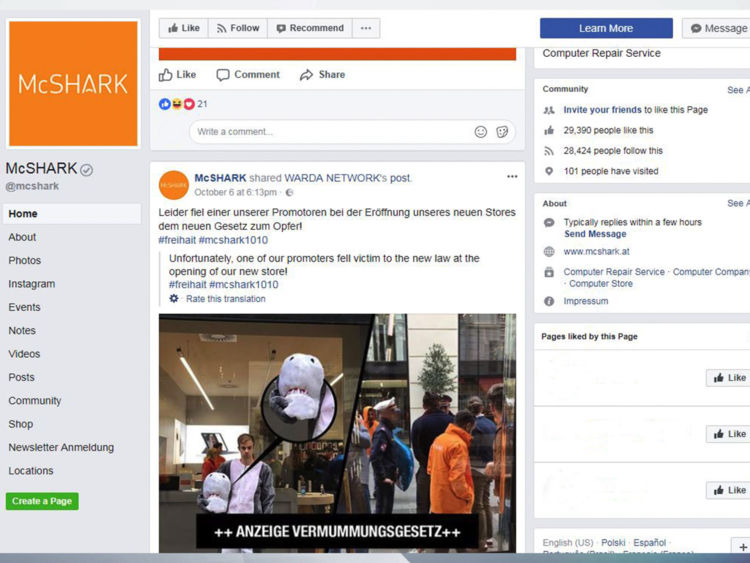
Task: Click the Recommend button
Action: click(310, 28)
